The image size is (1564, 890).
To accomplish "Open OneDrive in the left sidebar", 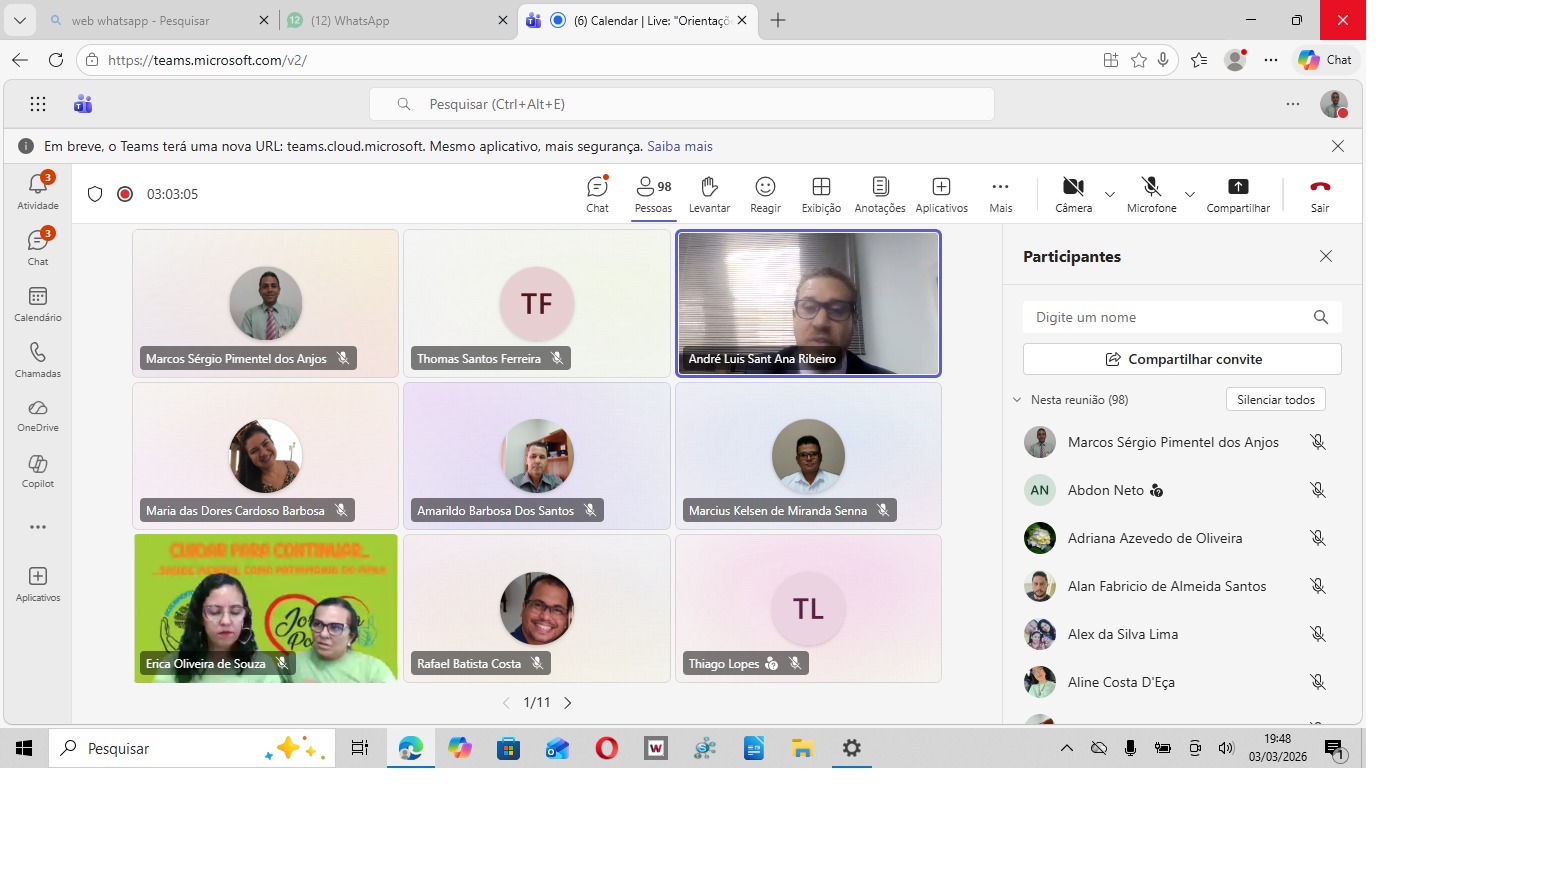I will [x=38, y=415].
